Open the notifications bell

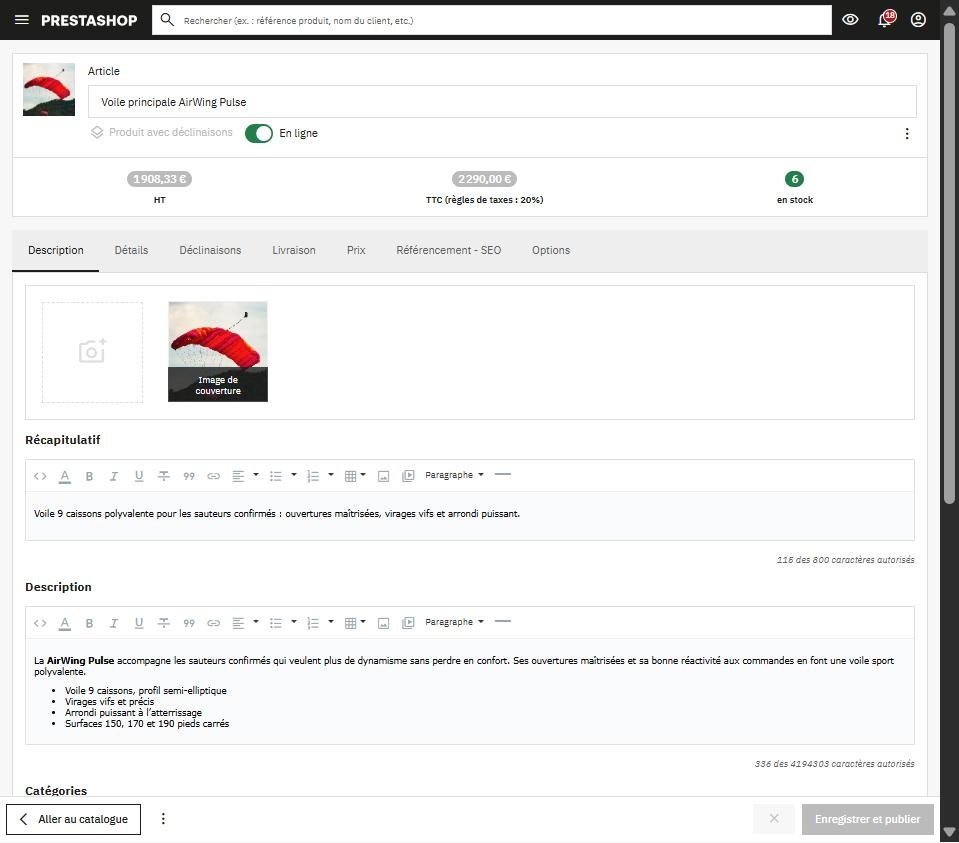885,20
